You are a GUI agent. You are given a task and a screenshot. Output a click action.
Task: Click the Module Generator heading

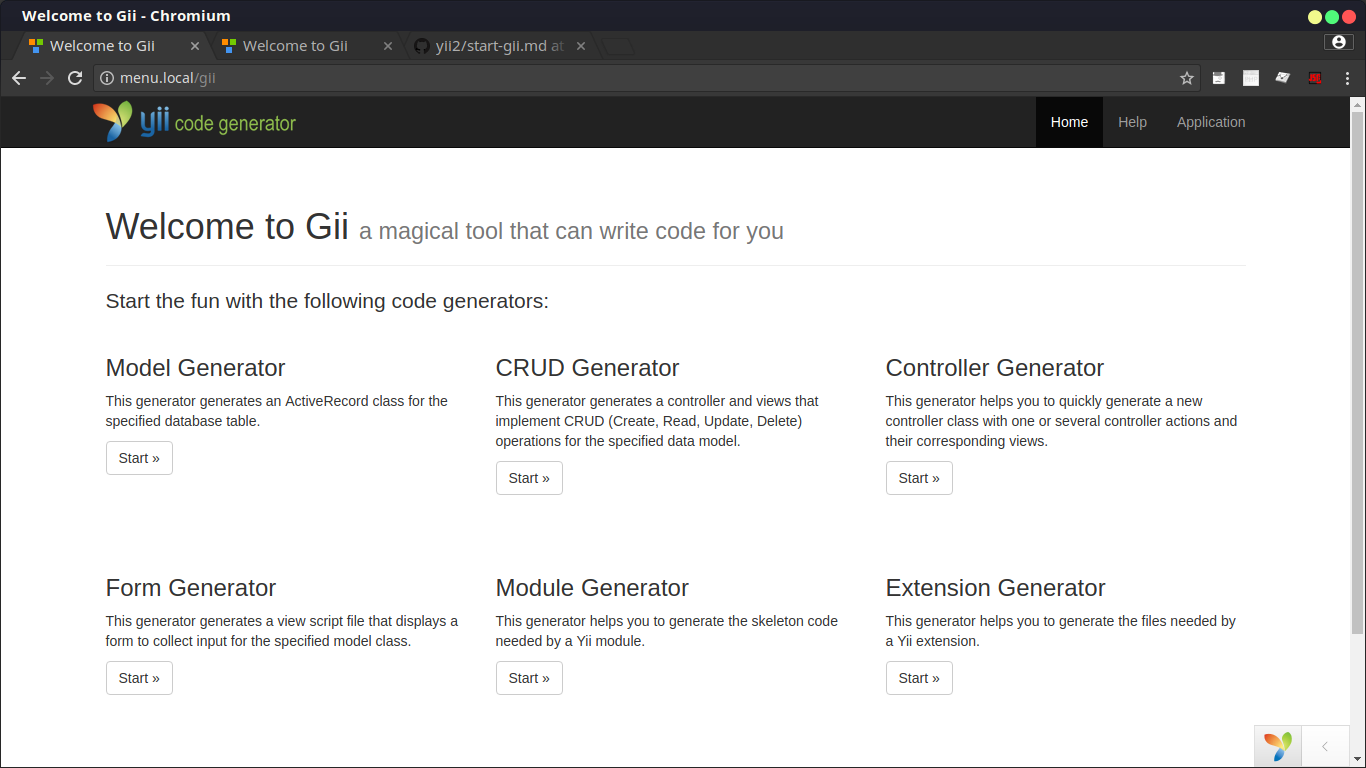pos(593,588)
